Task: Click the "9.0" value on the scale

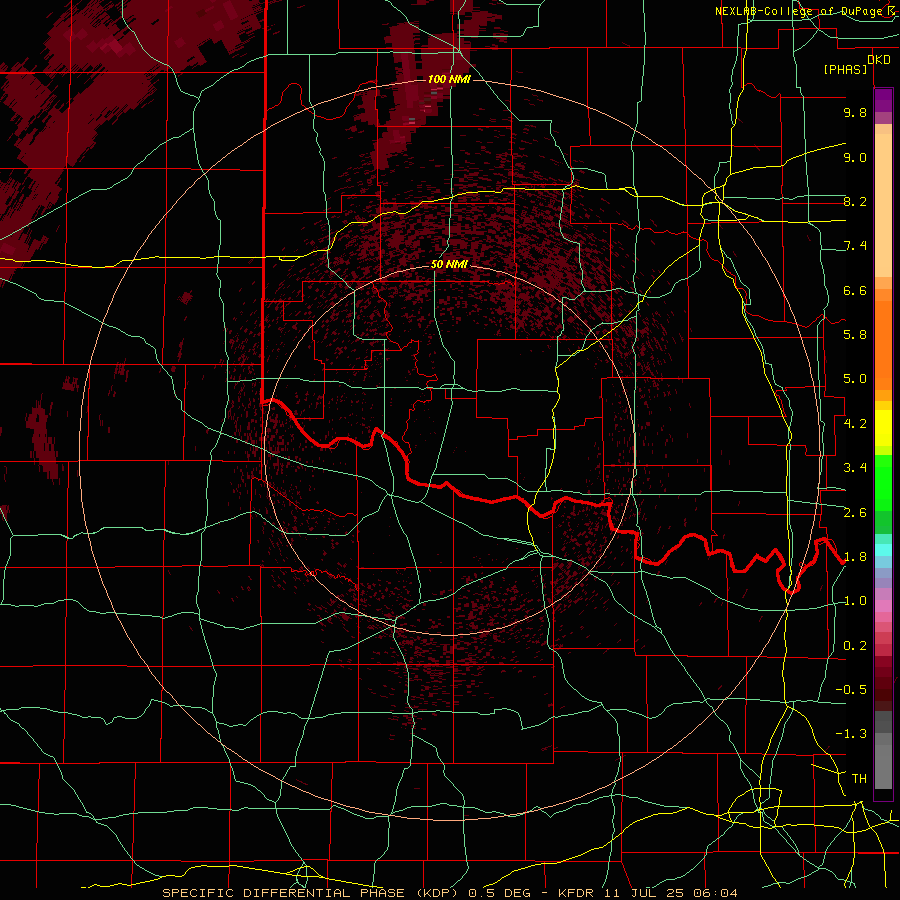Action: pos(855,157)
